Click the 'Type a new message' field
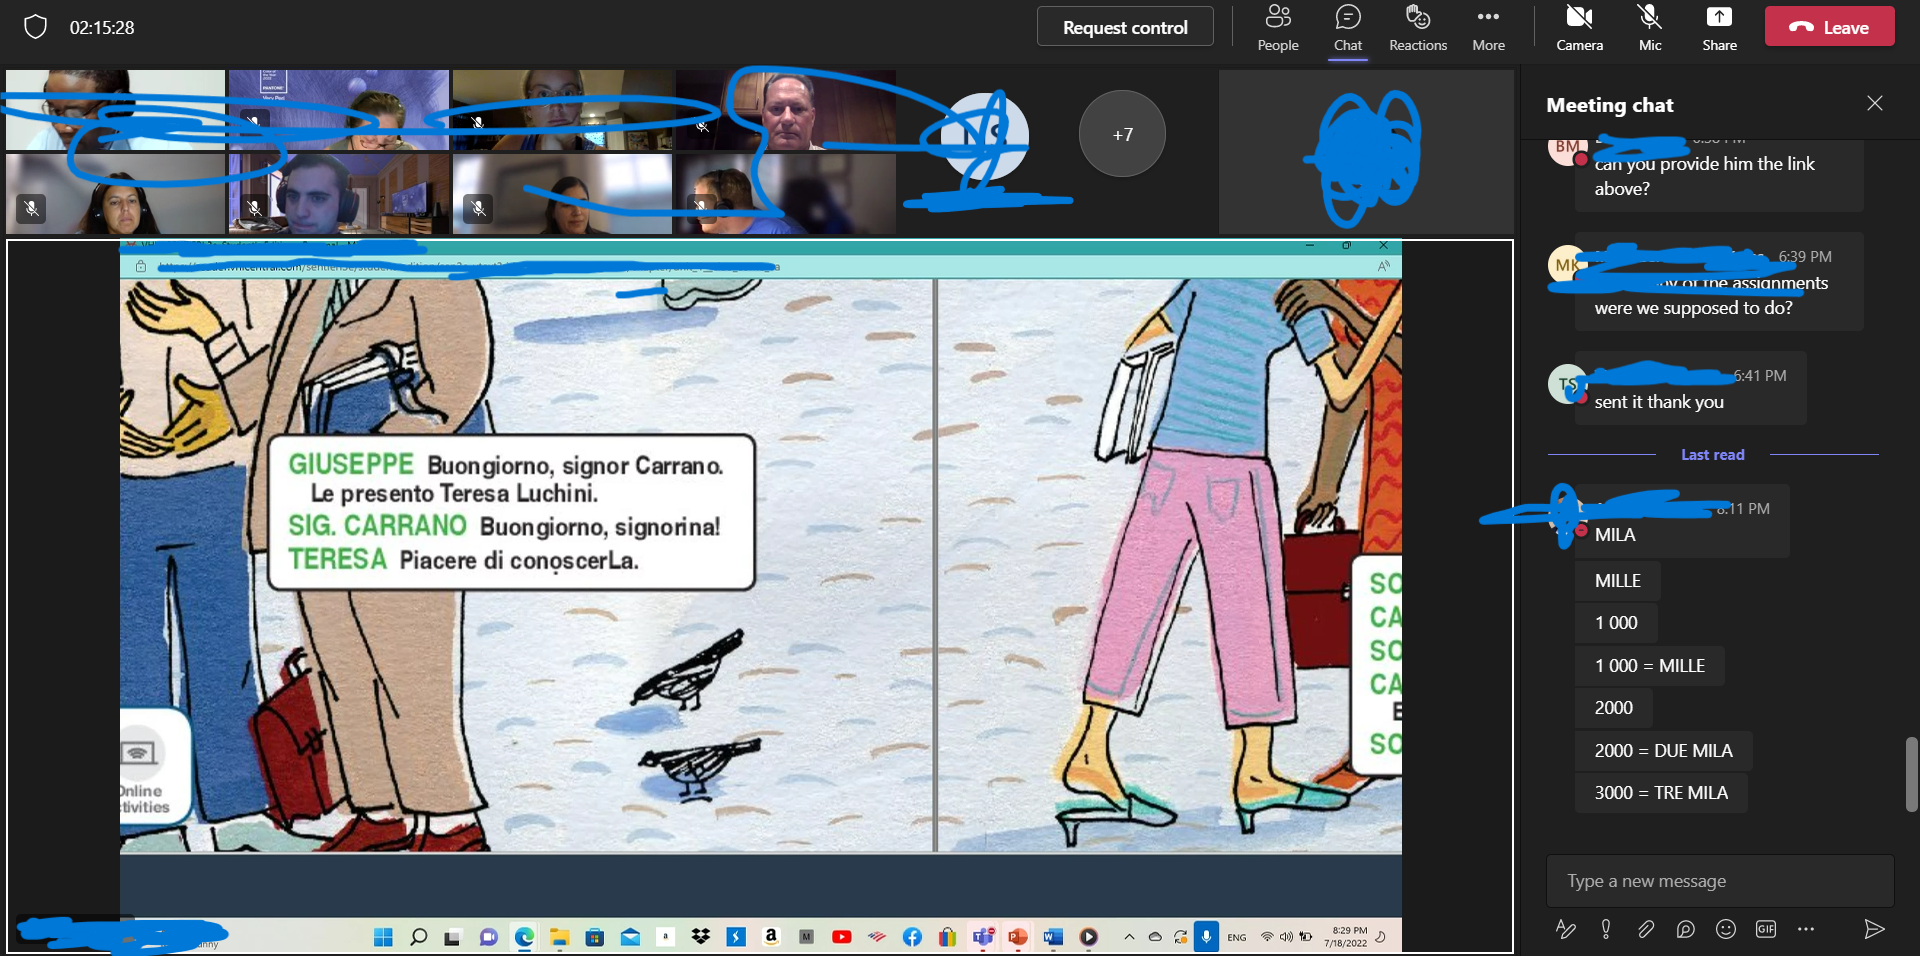 [x=1720, y=881]
